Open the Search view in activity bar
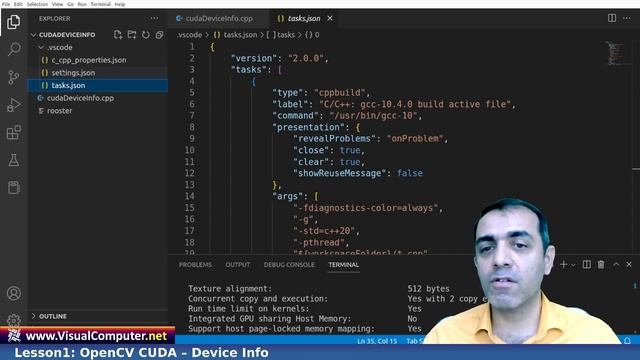 [13, 49]
